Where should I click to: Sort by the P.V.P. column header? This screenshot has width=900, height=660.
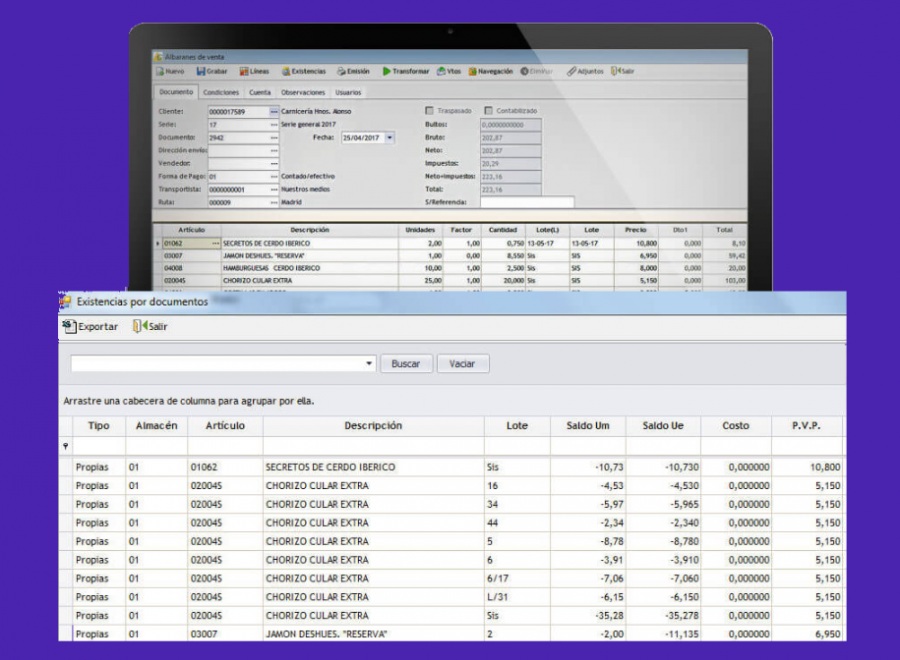(806, 426)
